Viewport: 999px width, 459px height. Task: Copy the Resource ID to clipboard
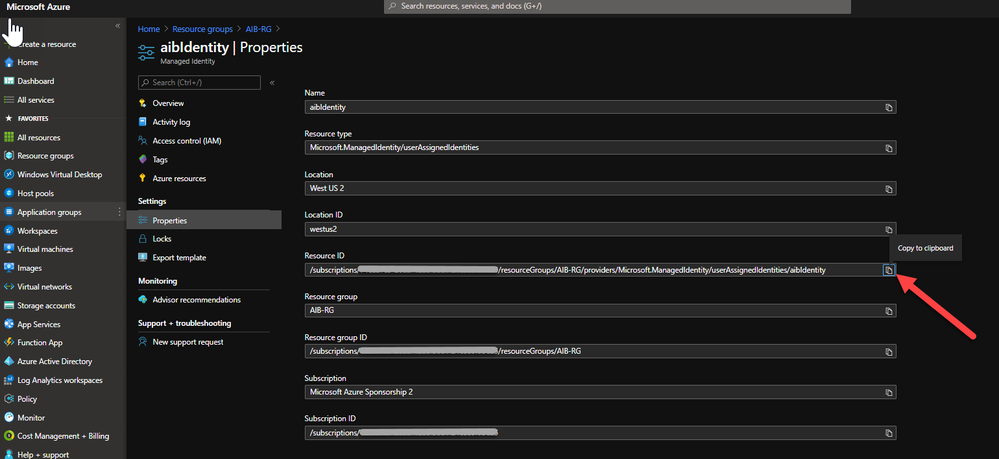pyautogui.click(x=889, y=270)
